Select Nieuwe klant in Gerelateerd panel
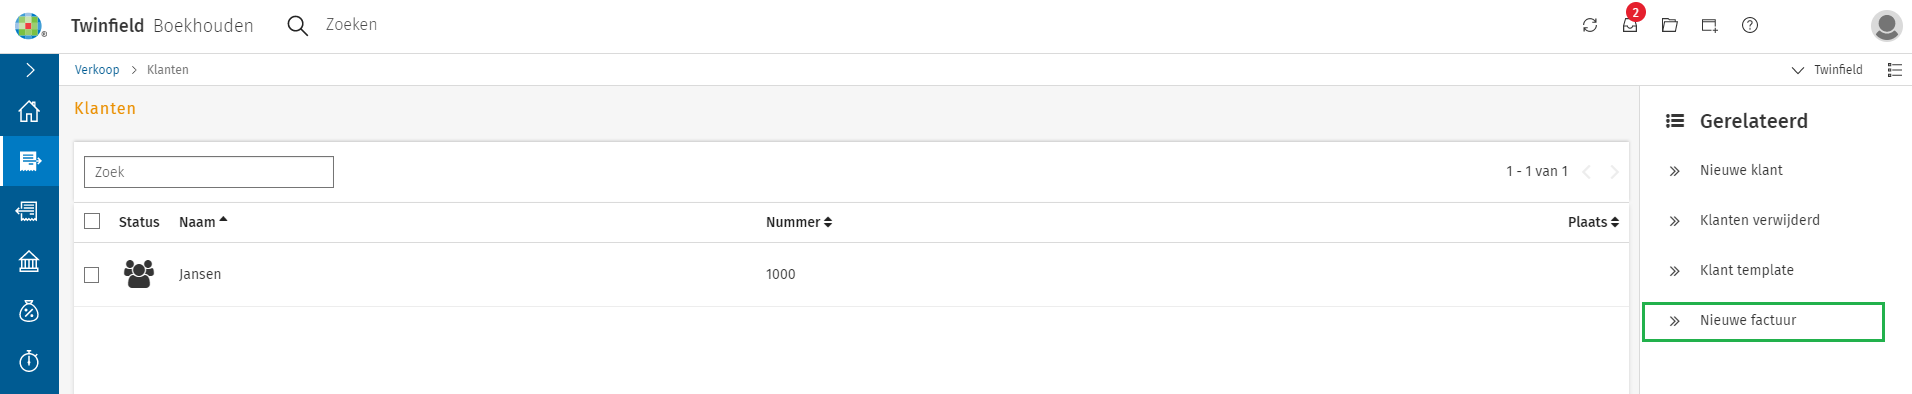This screenshot has width=1912, height=394. click(x=1741, y=171)
